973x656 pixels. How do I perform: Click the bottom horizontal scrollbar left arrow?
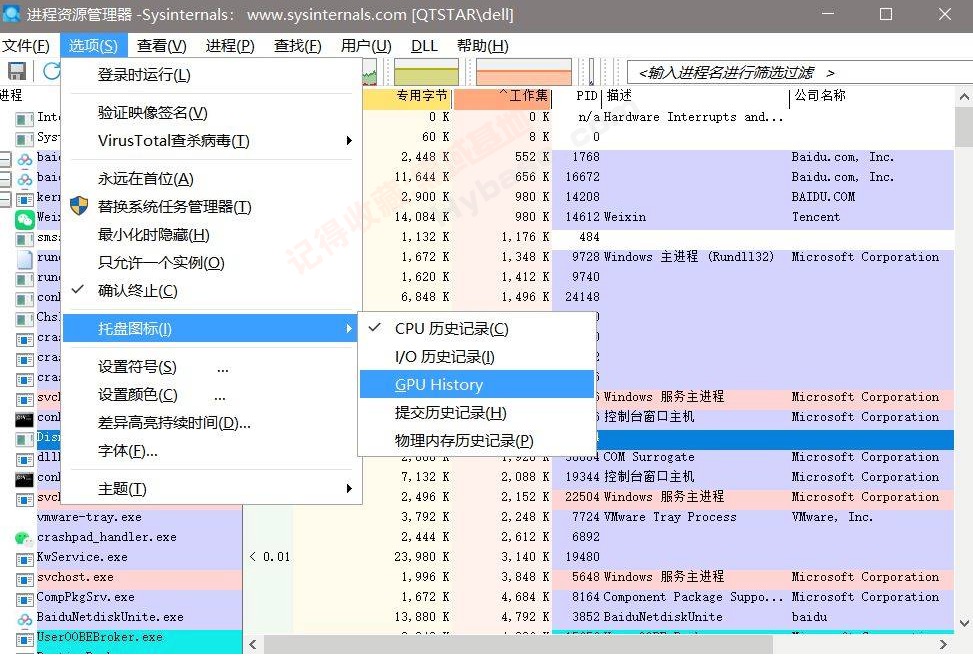(252, 645)
